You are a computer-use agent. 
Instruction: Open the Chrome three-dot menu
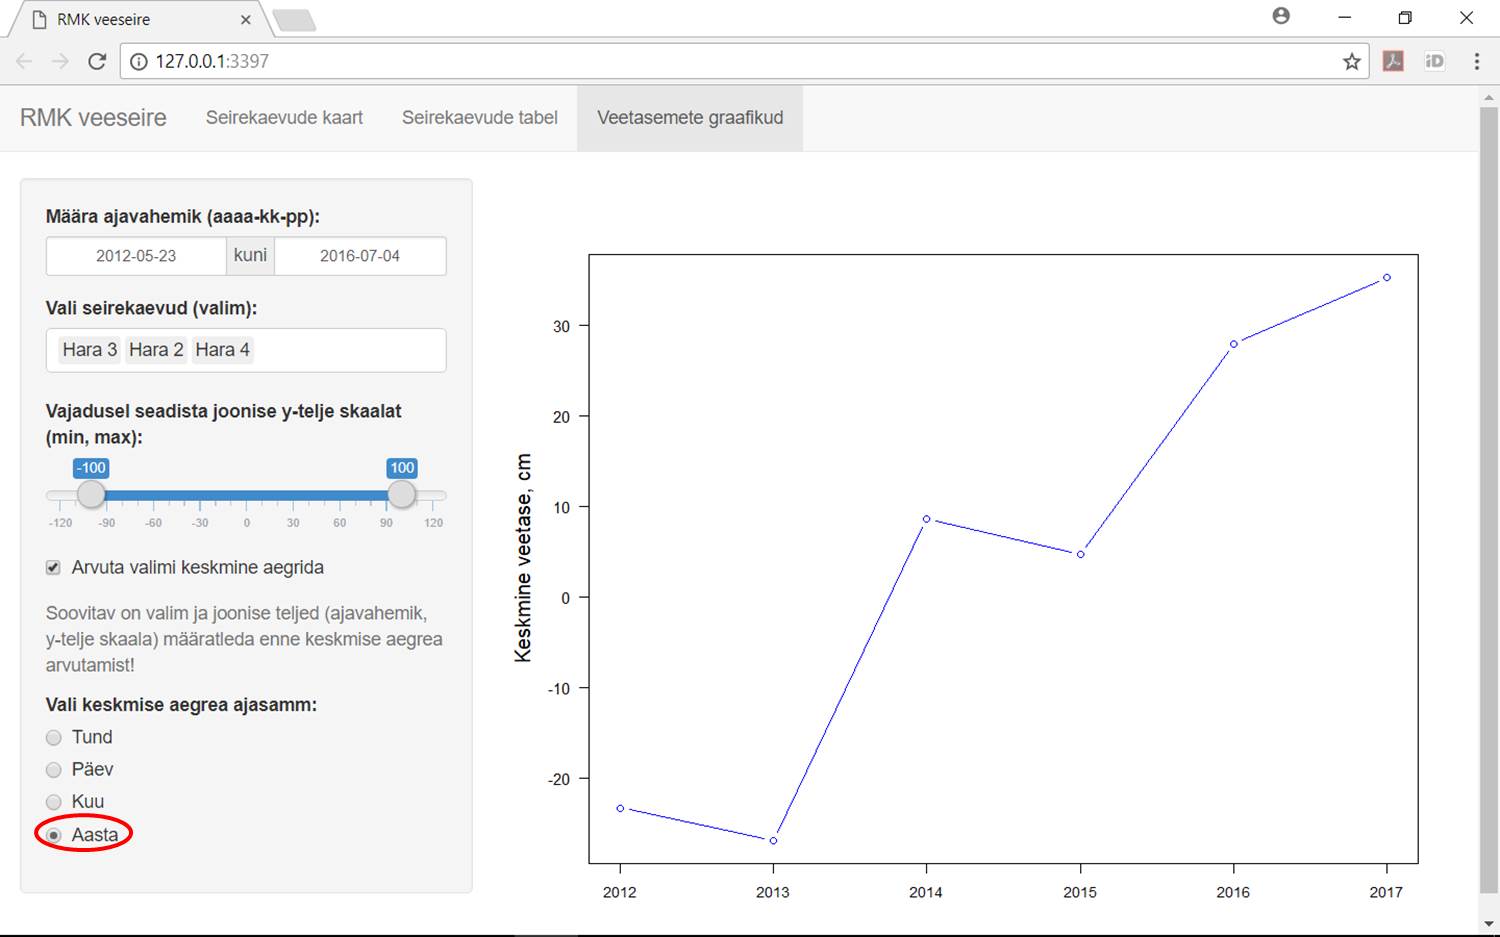coord(1476,61)
